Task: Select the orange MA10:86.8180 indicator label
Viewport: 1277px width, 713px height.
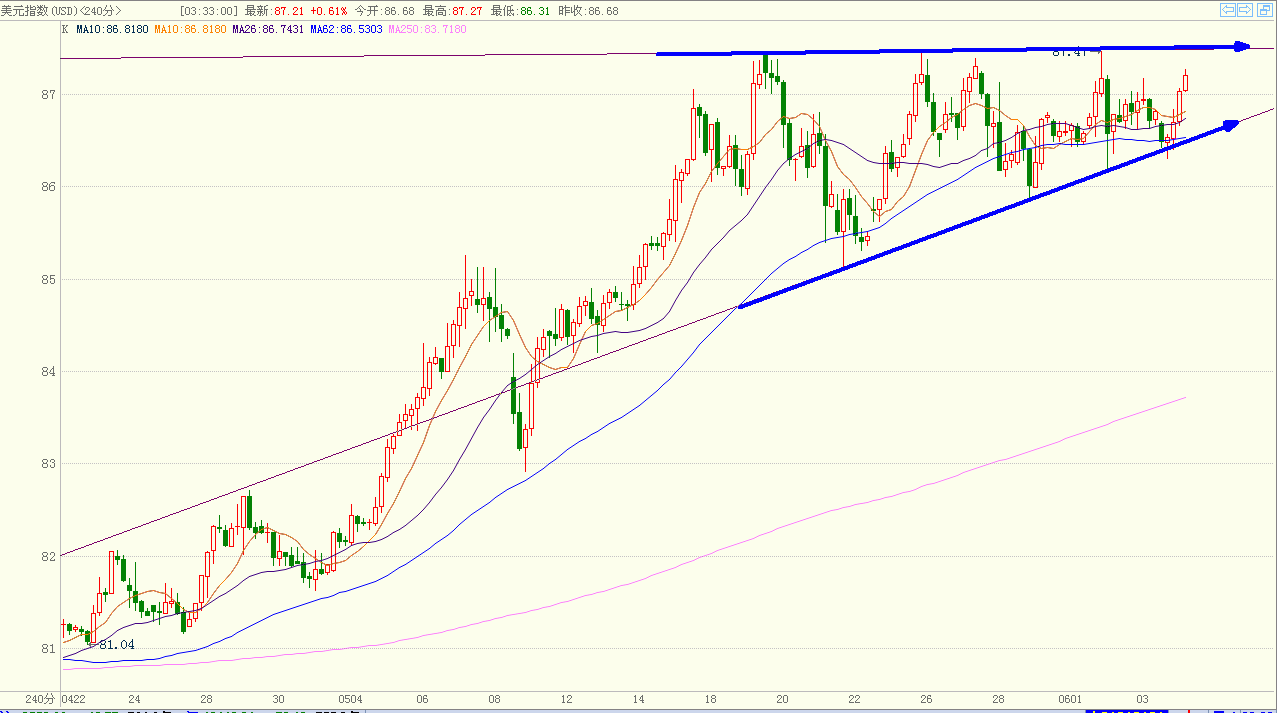Action: point(190,30)
